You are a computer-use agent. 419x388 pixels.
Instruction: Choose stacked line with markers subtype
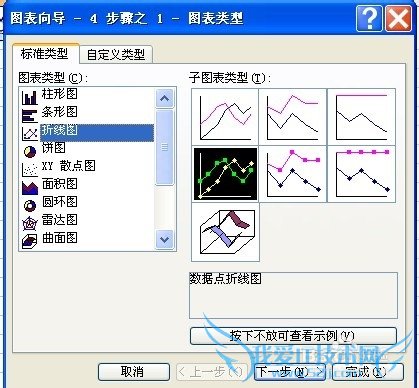point(293,174)
